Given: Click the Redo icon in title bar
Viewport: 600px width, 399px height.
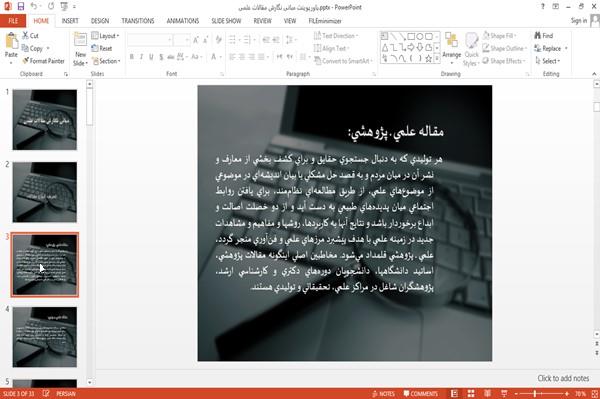Looking at the screenshot, I should [51, 7].
